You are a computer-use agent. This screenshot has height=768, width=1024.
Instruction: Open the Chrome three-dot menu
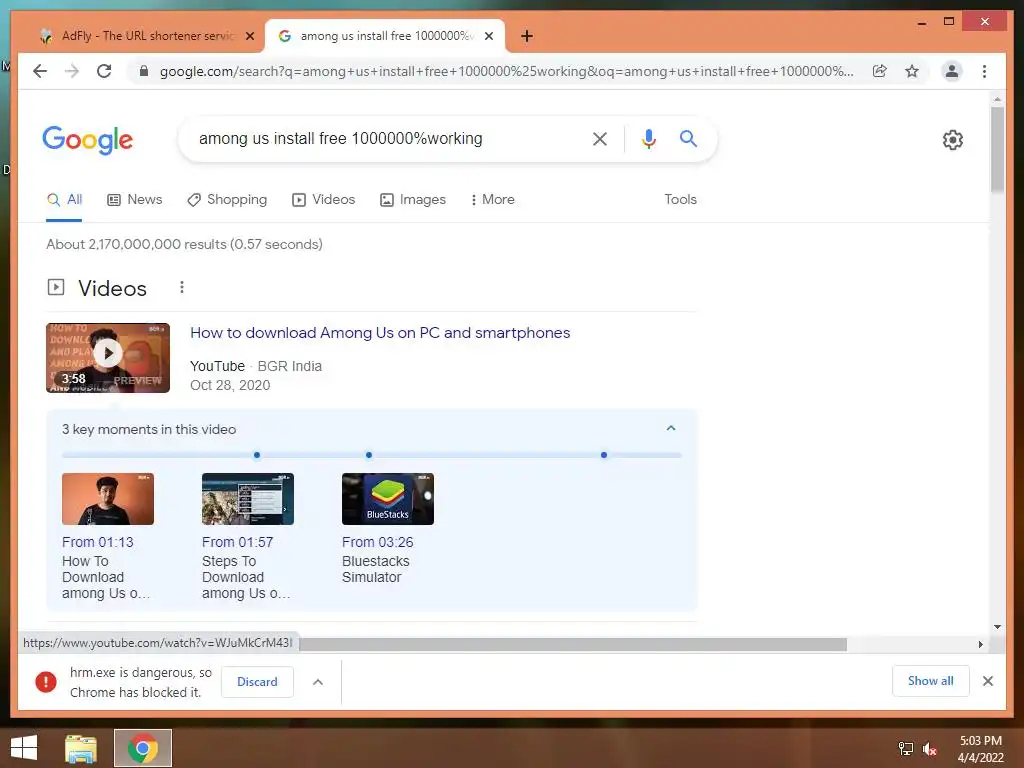[984, 71]
